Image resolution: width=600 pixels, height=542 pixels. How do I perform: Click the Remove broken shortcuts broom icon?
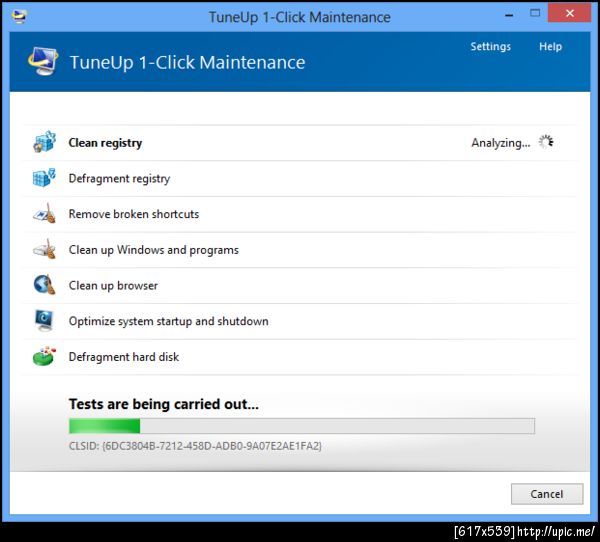point(45,214)
